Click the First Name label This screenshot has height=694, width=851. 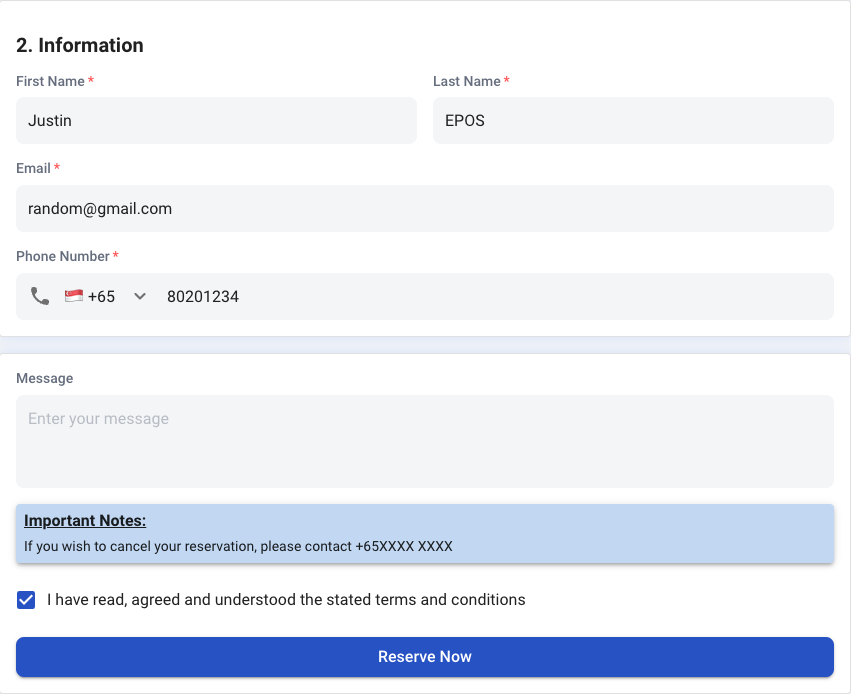click(x=50, y=81)
